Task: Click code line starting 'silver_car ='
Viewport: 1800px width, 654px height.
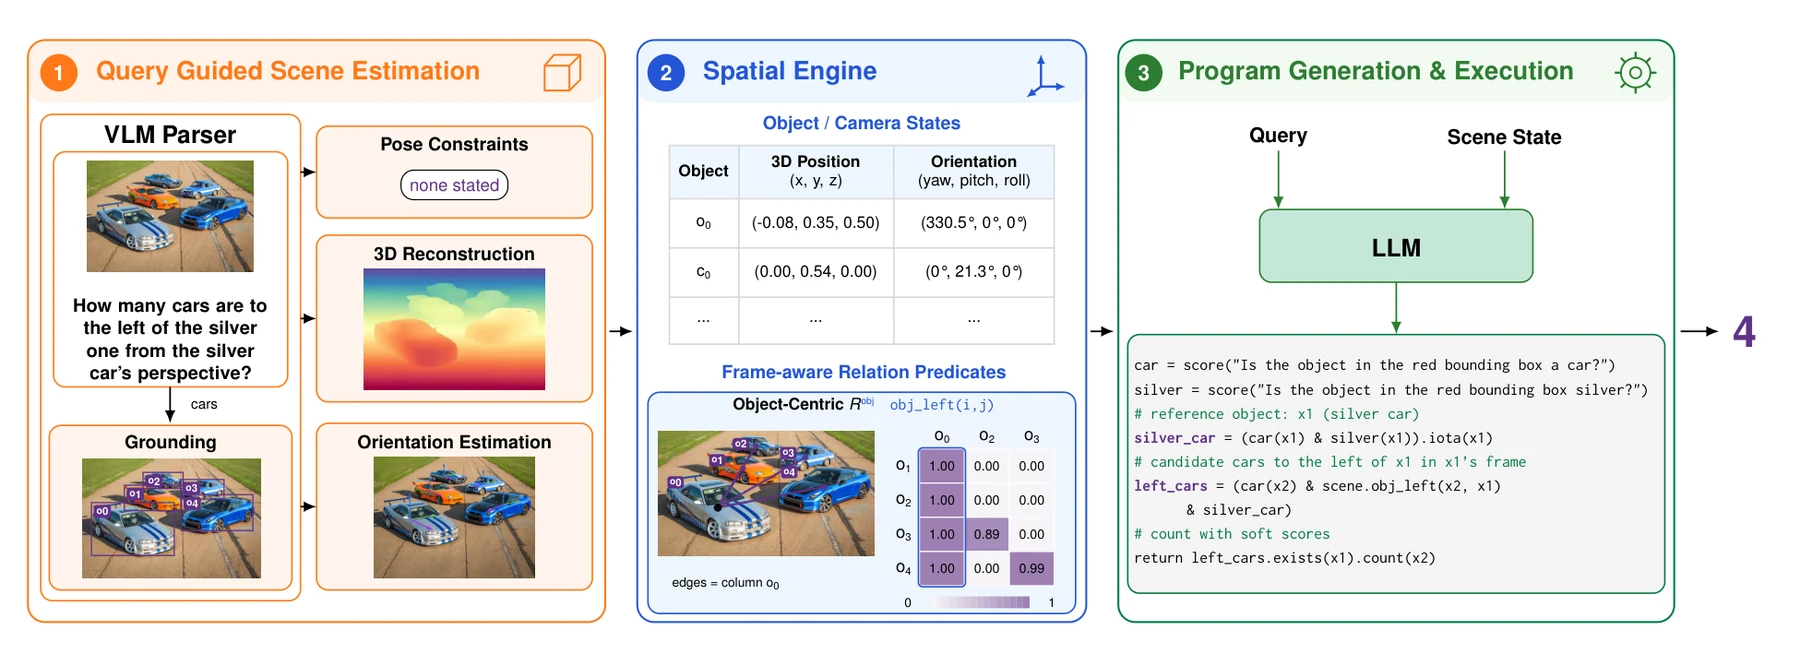Action: click(1313, 438)
